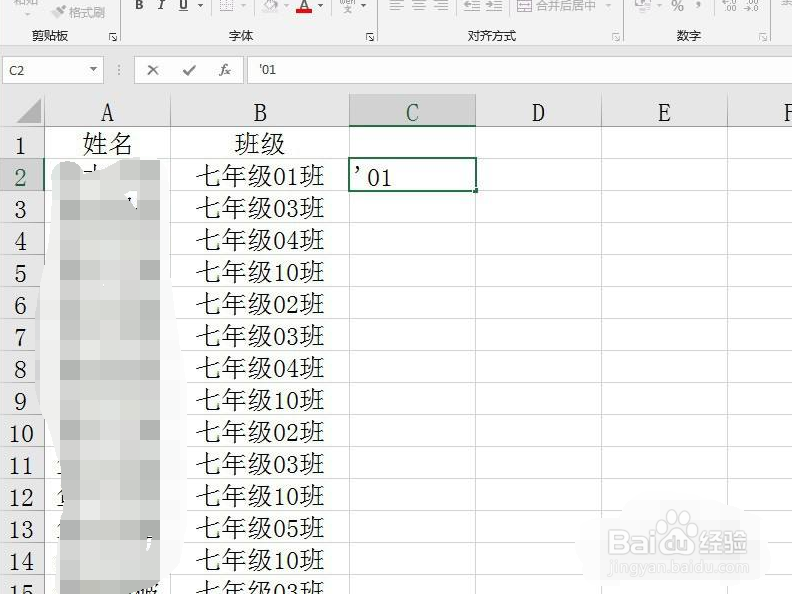This screenshot has height=594, width=792.
Task: Confirm the entry with the checkmark button
Action: coord(189,70)
